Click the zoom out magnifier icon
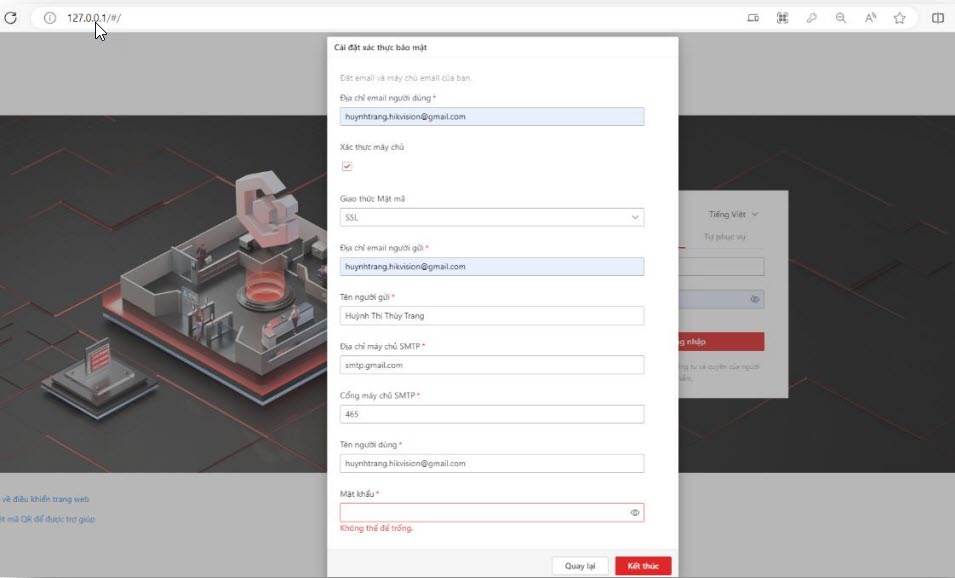955x578 pixels. (x=841, y=18)
